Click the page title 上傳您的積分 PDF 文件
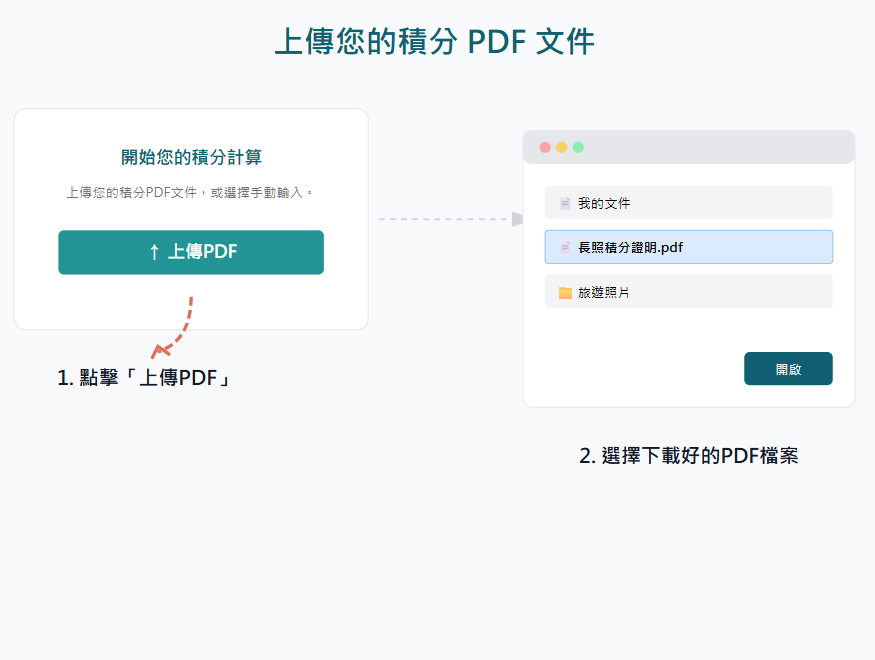875x660 pixels. point(435,42)
